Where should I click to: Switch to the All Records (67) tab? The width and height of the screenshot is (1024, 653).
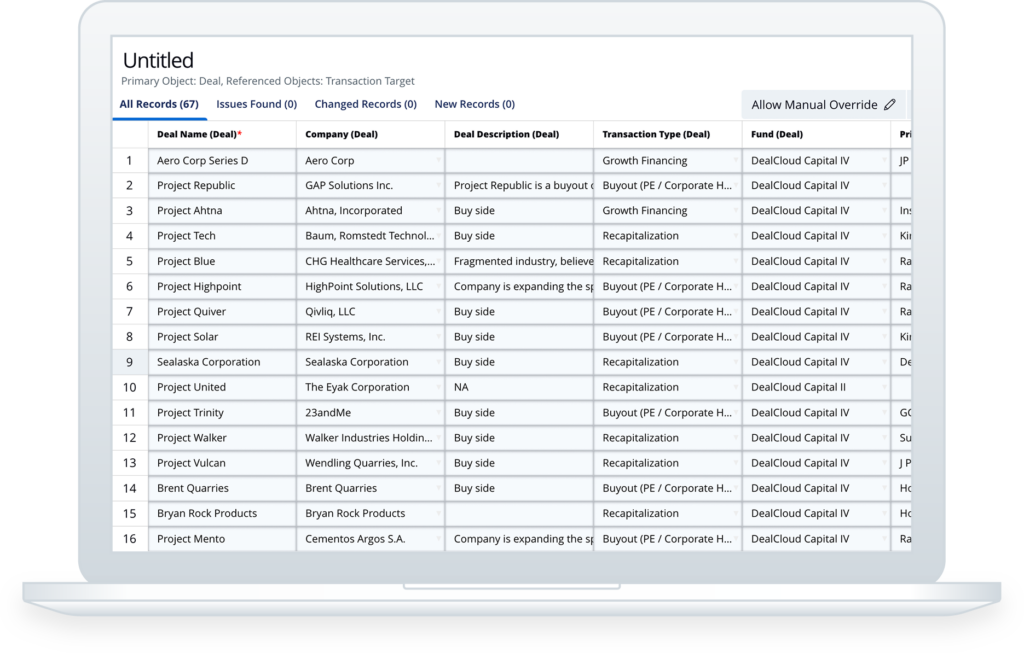(x=159, y=104)
